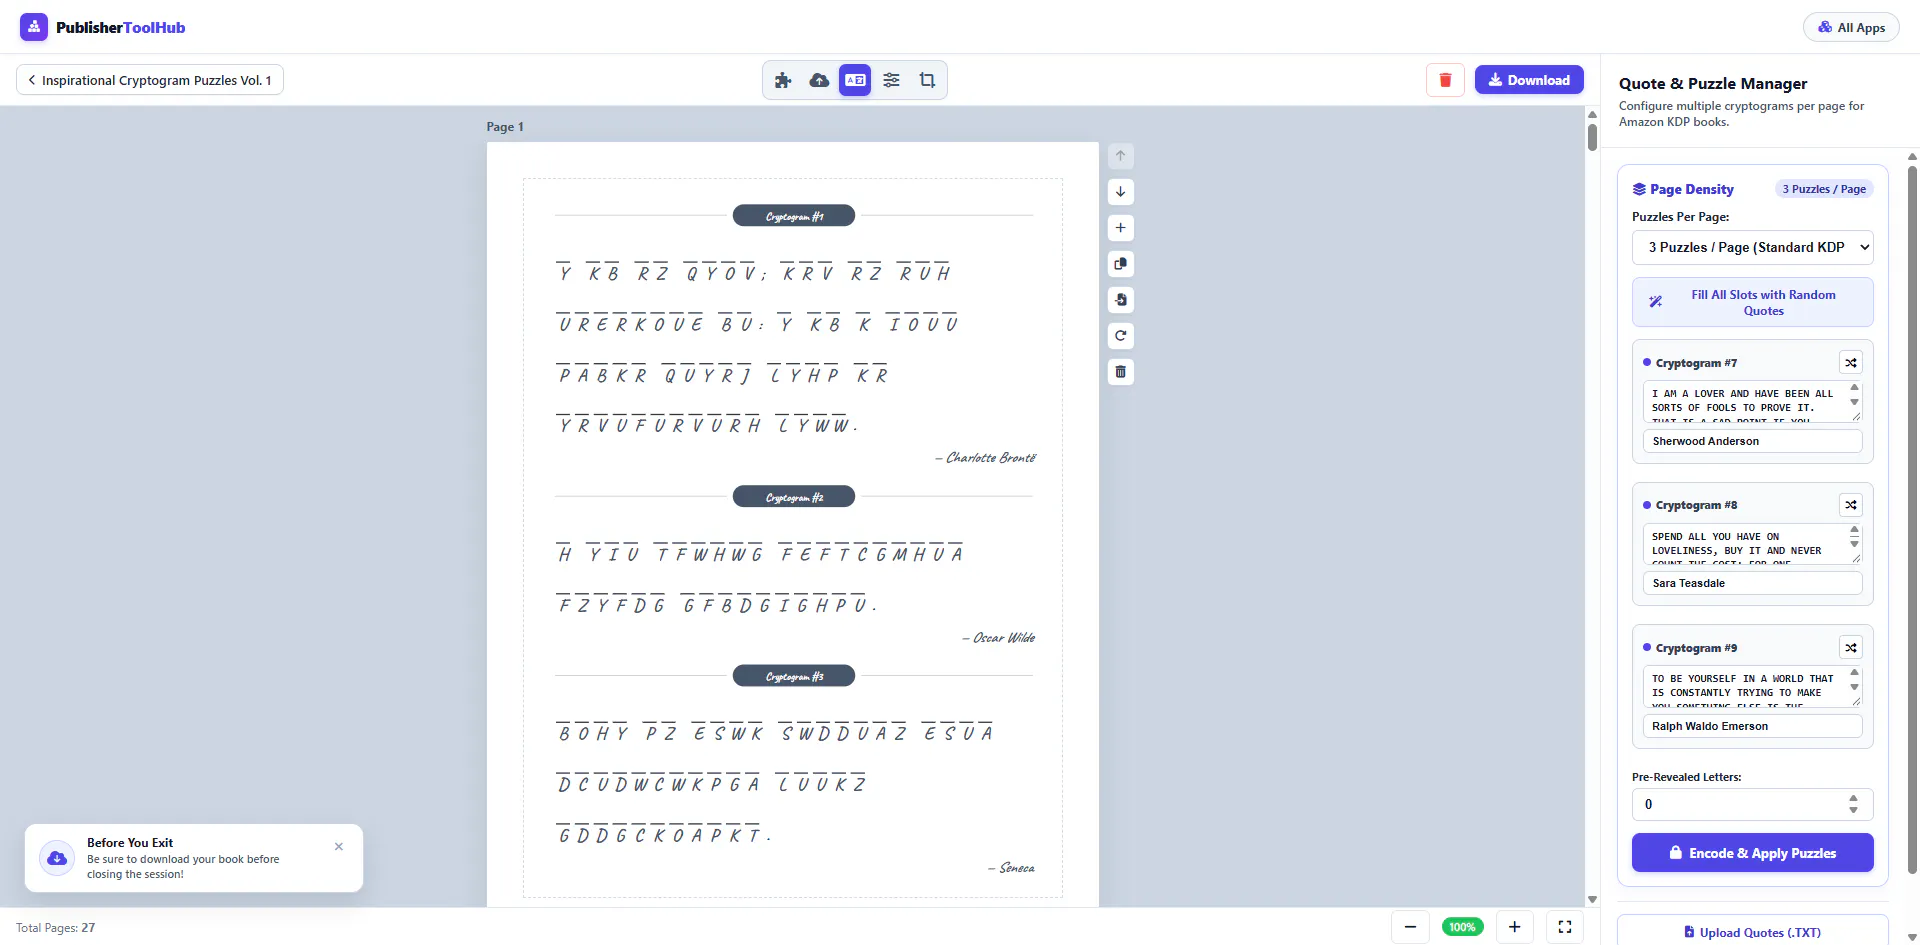Move page down with arrow icon
The image size is (1920, 945).
pos(1120,192)
